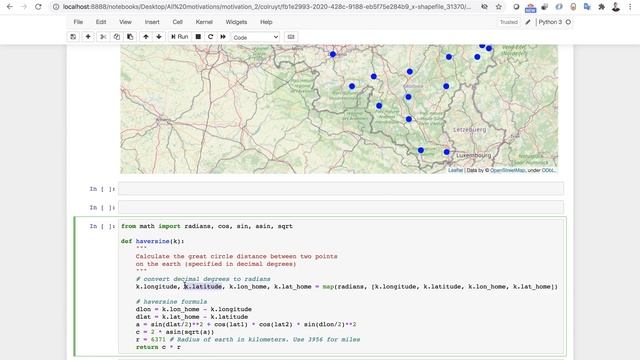Click the kernel idle circle indicator
This screenshot has height=360, width=640.
point(568,22)
